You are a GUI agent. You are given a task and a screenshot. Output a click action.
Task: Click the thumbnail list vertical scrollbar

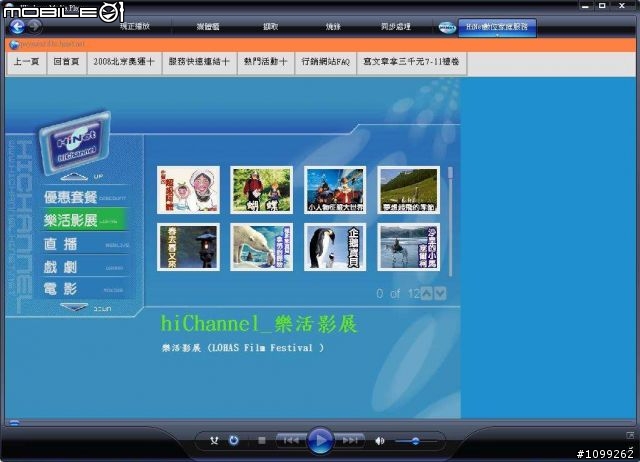450,221
